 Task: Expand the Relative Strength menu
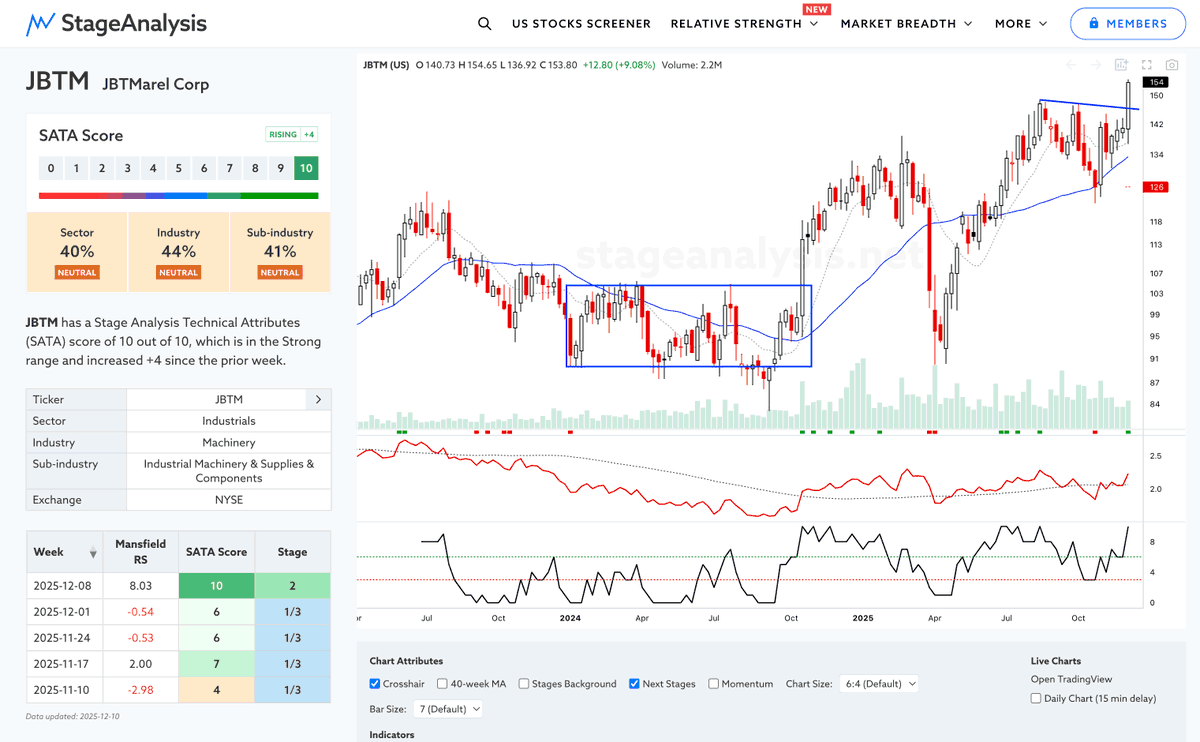[744, 23]
